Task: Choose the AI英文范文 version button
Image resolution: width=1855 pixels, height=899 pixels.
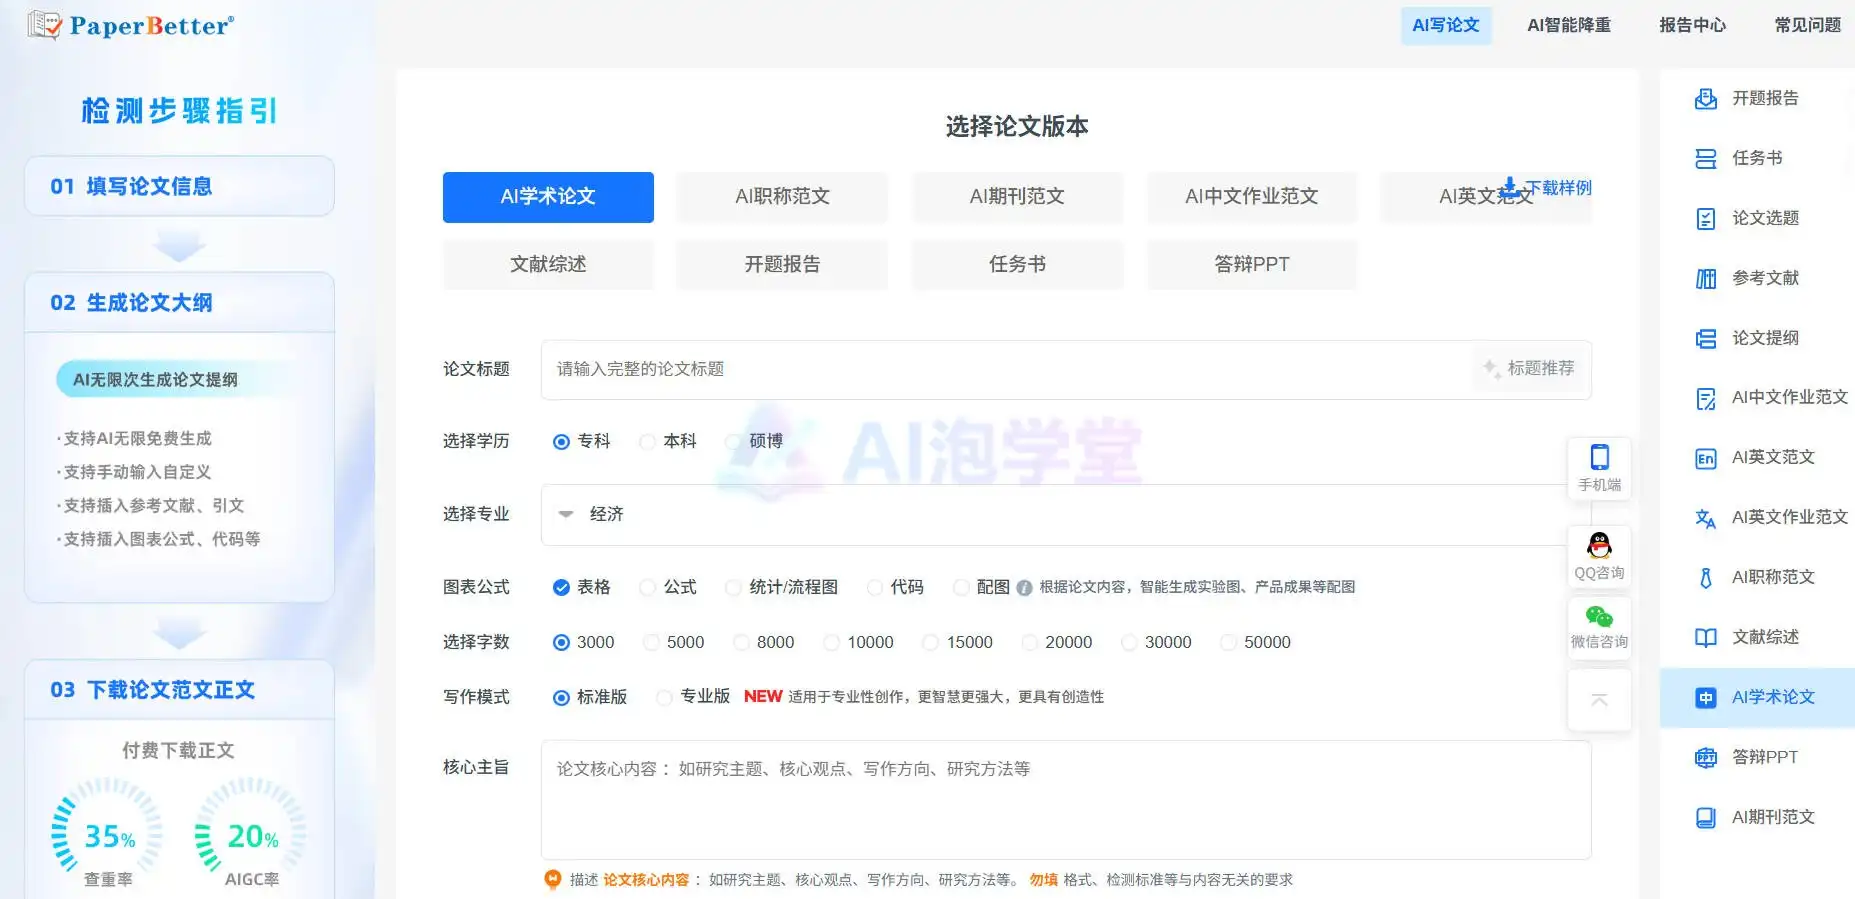Action: pyautogui.click(x=1486, y=197)
